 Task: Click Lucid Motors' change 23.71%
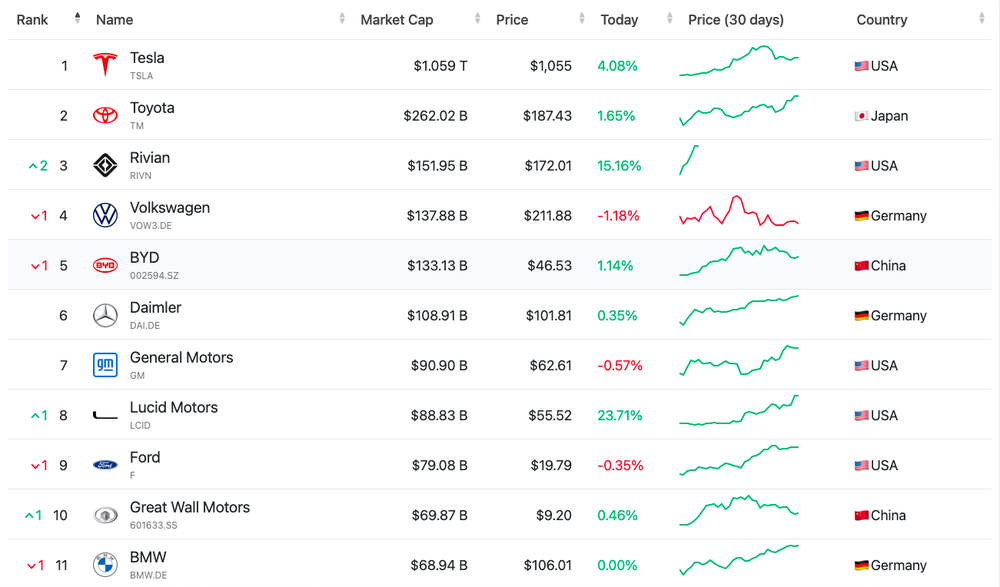(x=619, y=415)
